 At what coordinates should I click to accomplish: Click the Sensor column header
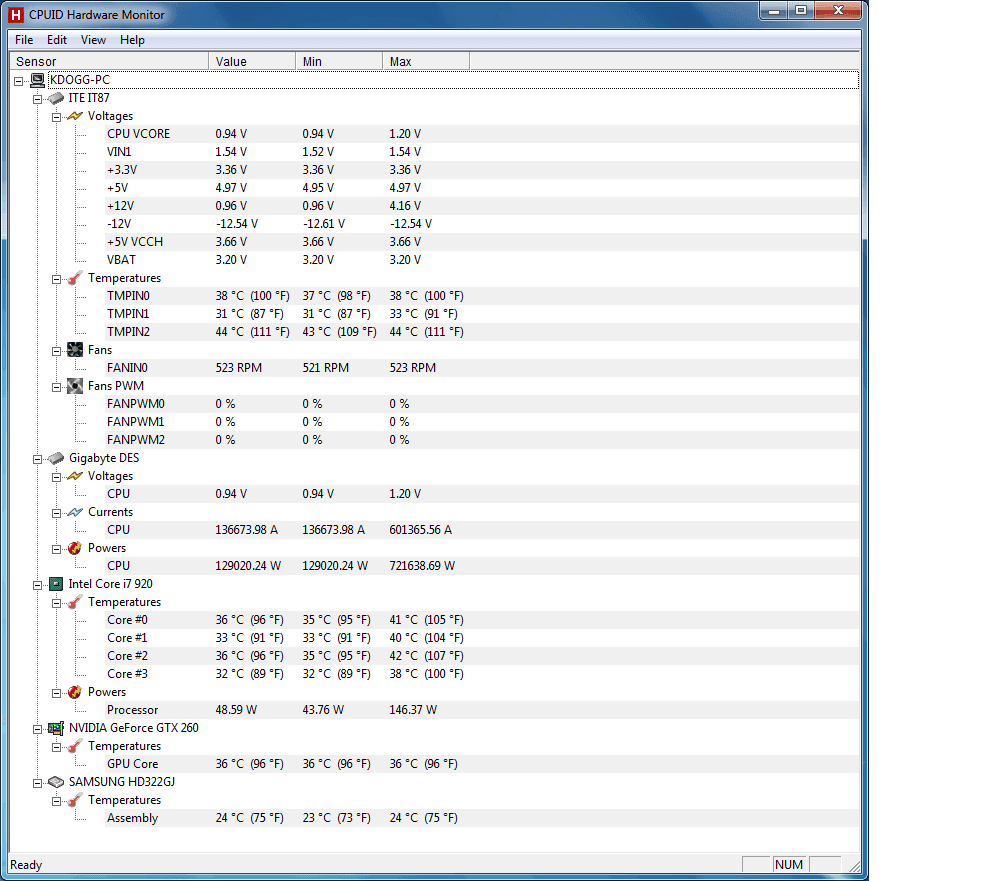pyautogui.click(x=109, y=61)
